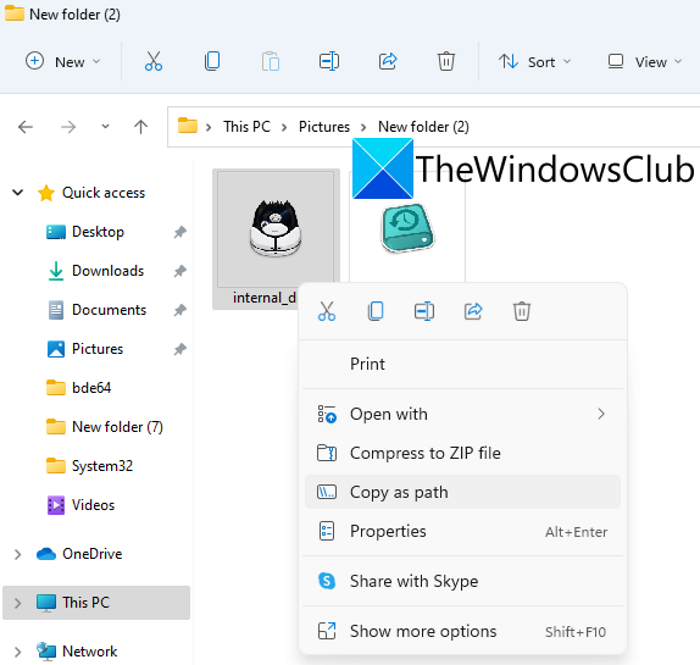Cut the file using the context menu scissors icon
Image resolution: width=700 pixels, height=665 pixels.
327,311
